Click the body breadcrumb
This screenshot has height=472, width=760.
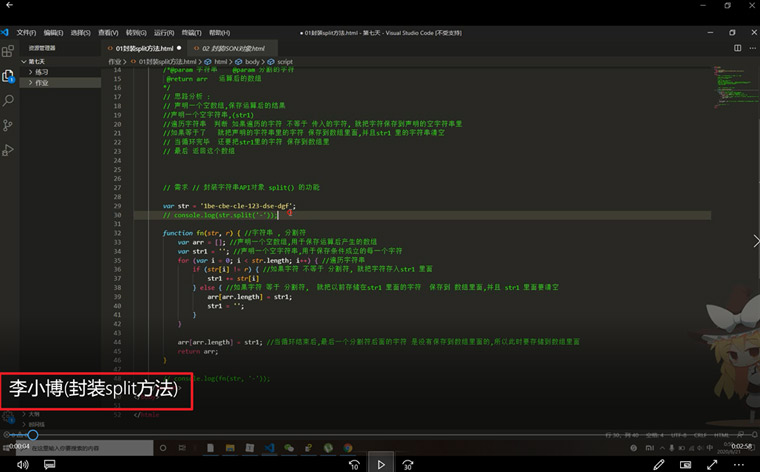point(252,62)
